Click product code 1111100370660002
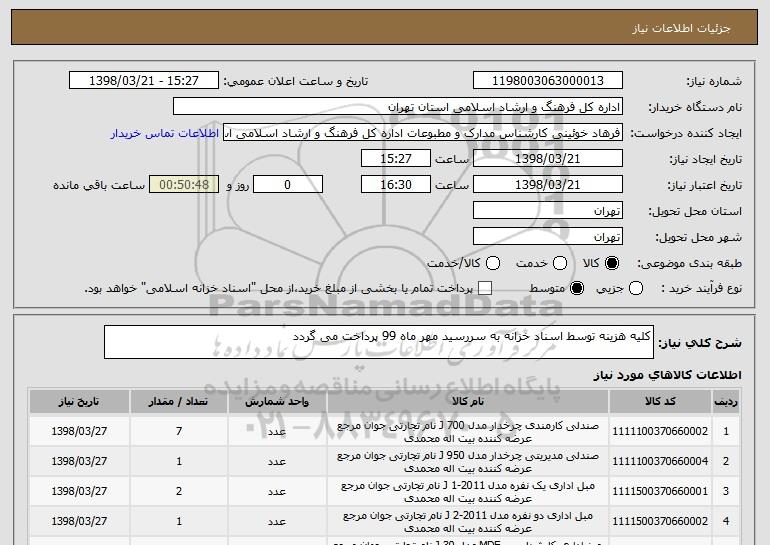The height and width of the screenshot is (545, 770). pyautogui.click(x=660, y=432)
